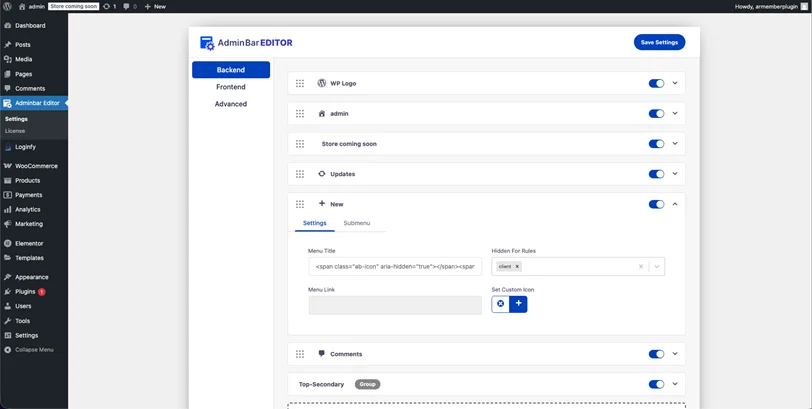Open the License submenu item
The height and width of the screenshot is (409, 812).
tap(15, 131)
